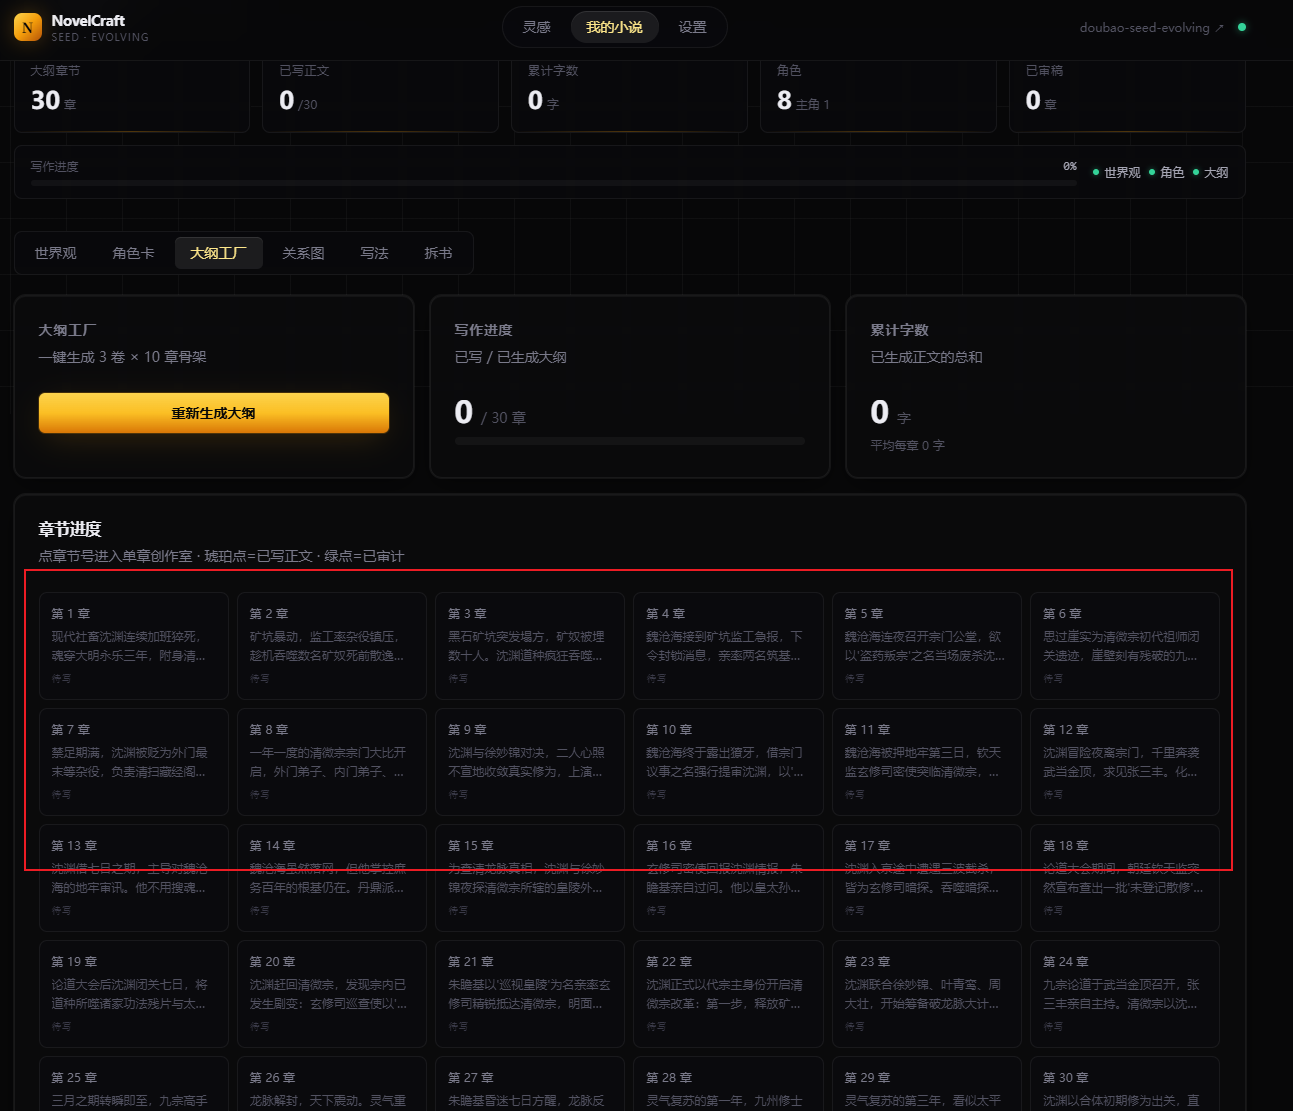Open the 关系图 tab
1293x1111 pixels.
(x=303, y=253)
